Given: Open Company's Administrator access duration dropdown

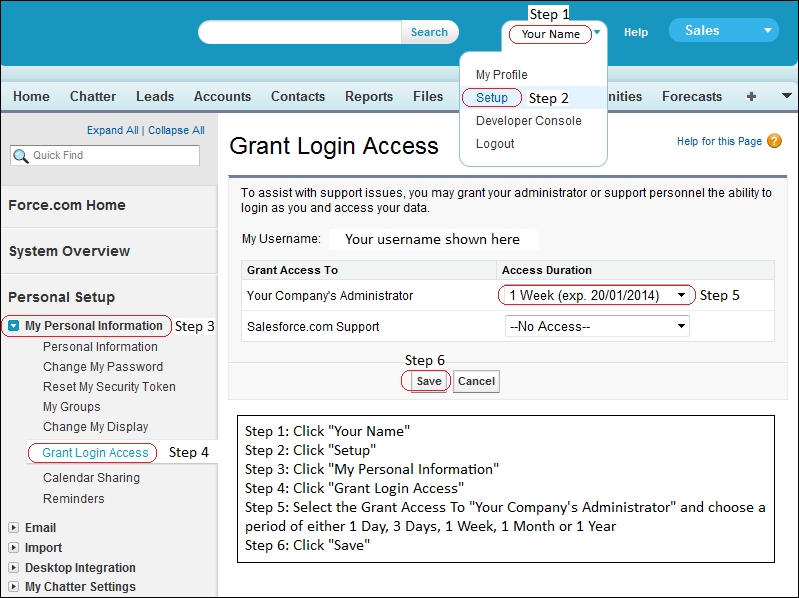Looking at the screenshot, I should (597, 295).
